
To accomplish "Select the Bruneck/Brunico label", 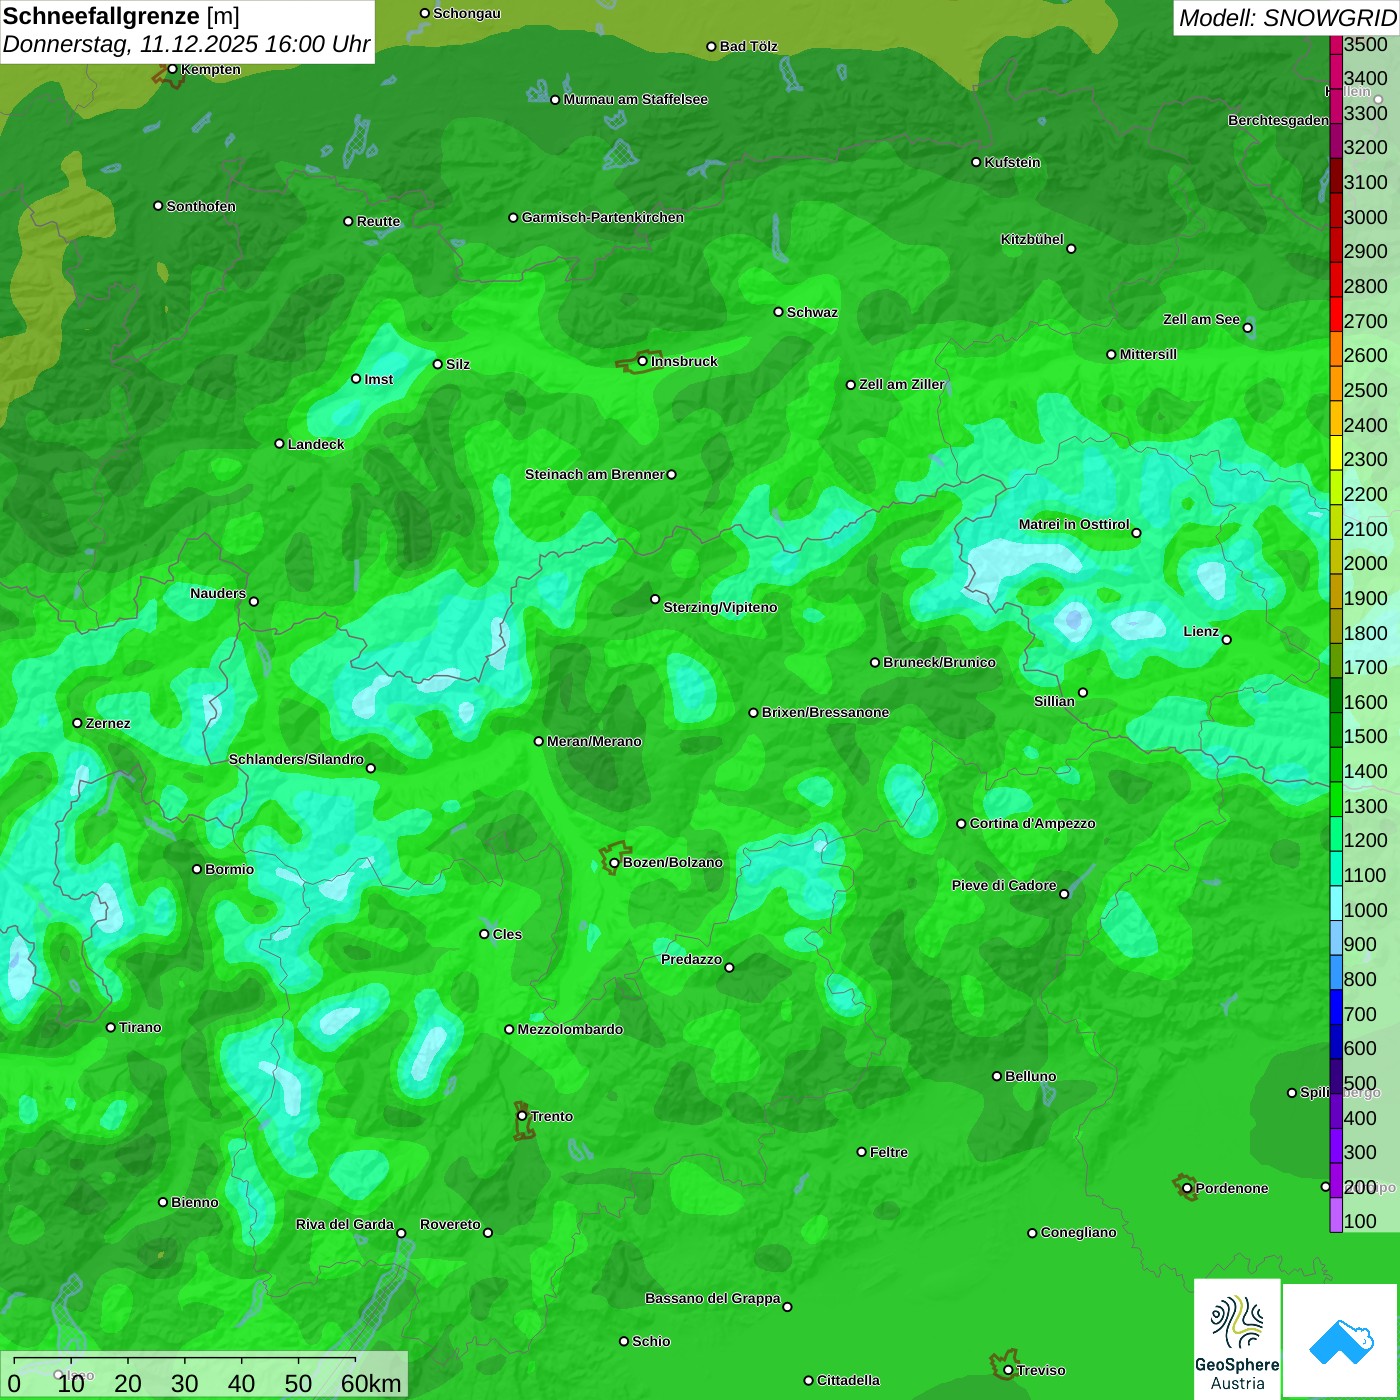I will coord(939,662).
